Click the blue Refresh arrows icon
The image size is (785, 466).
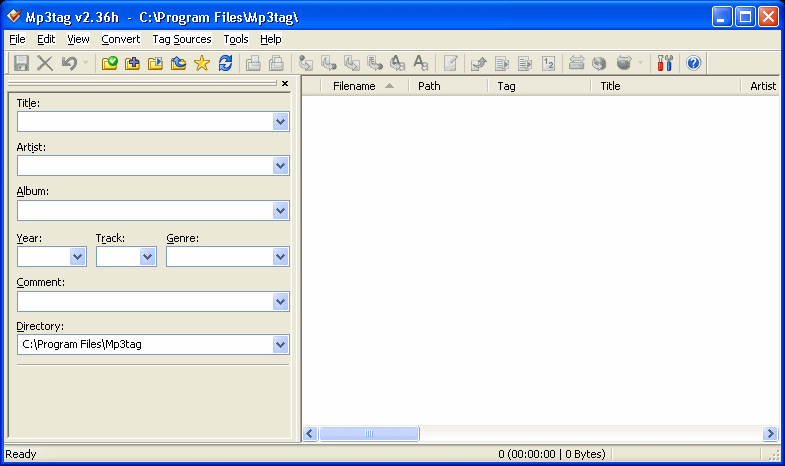point(225,63)
